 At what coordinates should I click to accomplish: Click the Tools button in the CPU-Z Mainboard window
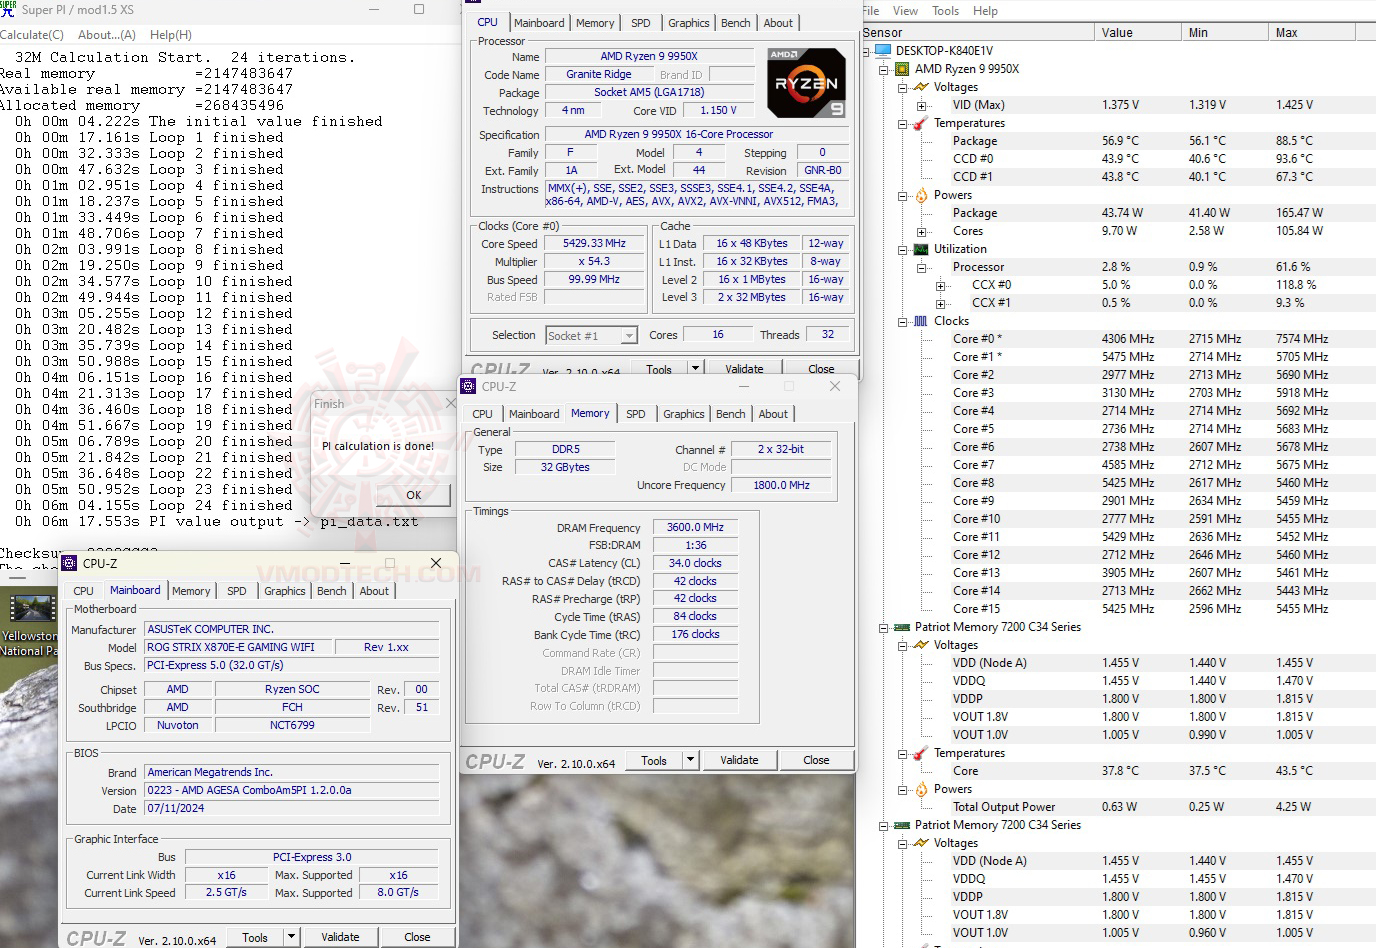255,937
